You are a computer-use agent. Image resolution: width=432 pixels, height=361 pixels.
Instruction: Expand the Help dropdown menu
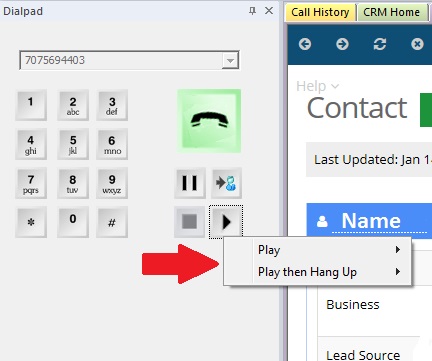pos(317,86)
